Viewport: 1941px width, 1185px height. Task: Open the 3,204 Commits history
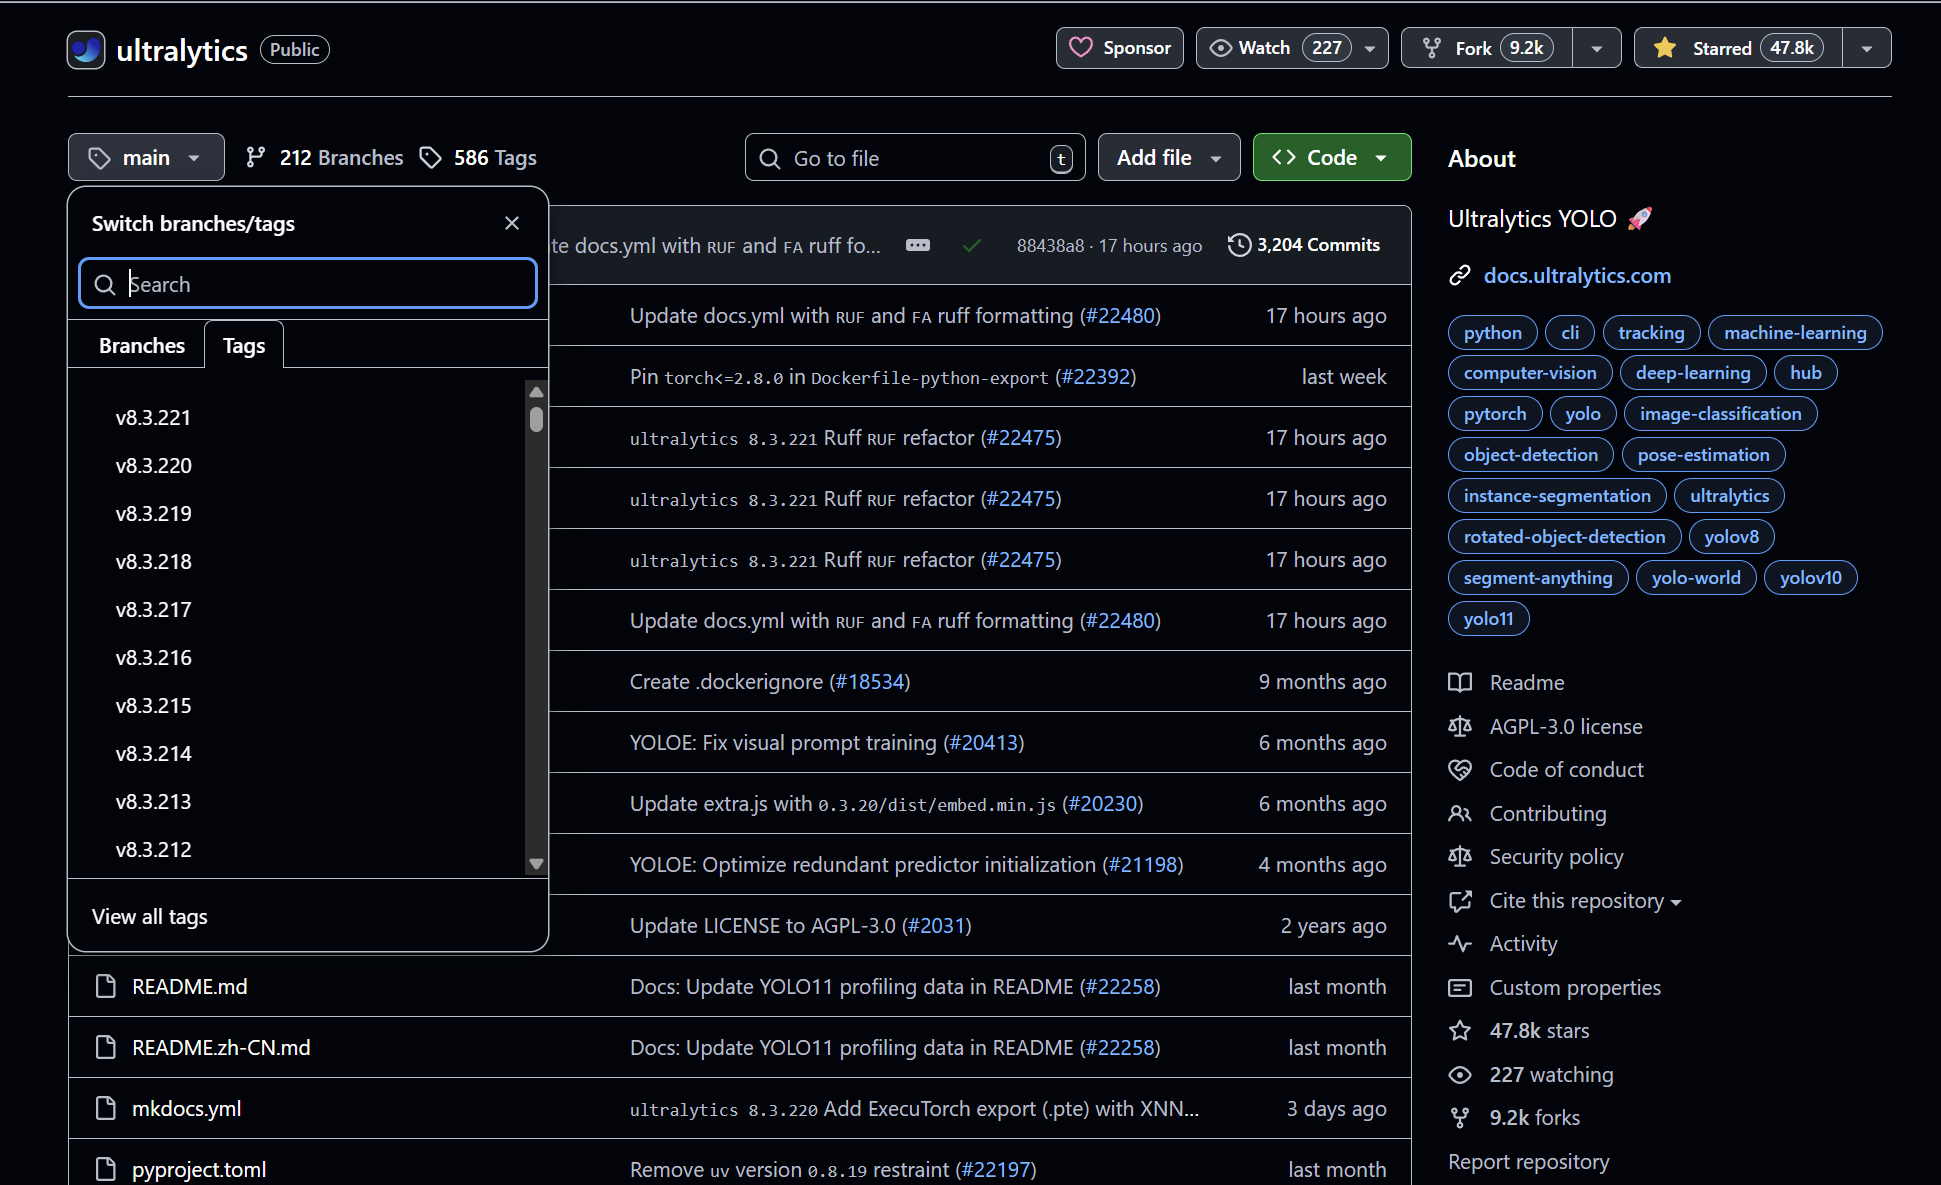1304,245
